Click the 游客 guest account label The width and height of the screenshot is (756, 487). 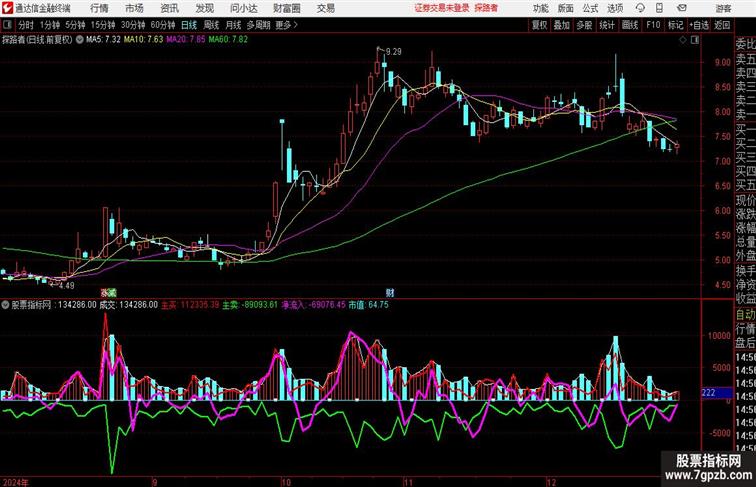(723, 8)
